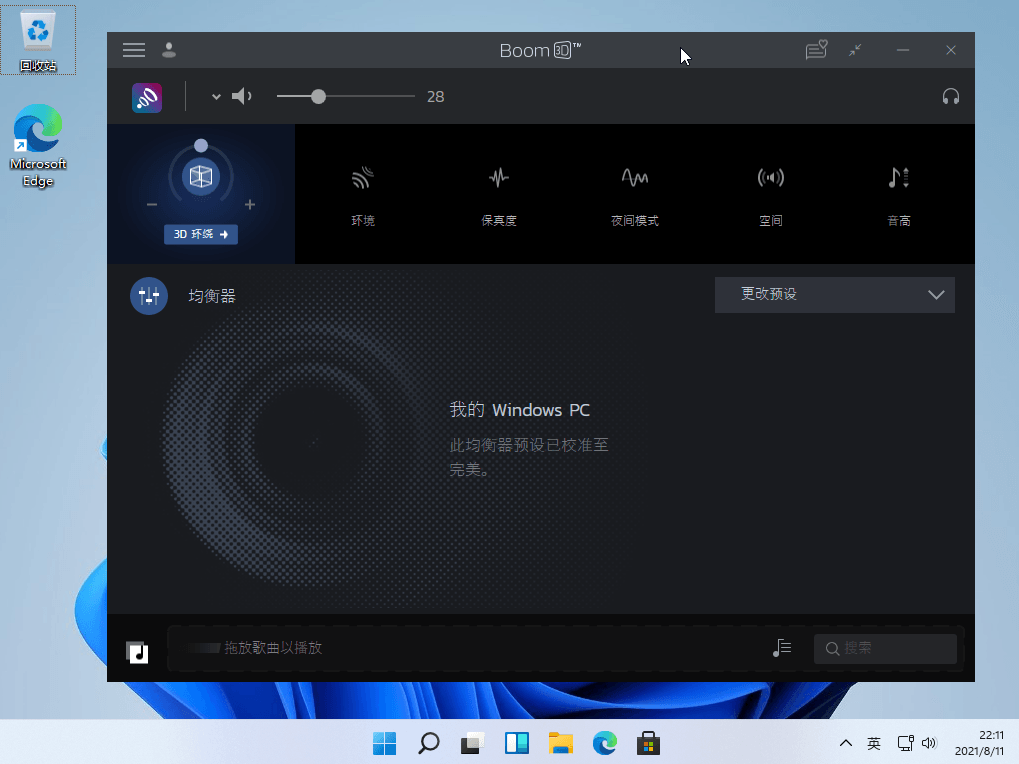Minimize the Boom 3D window
The image size is (1019, 764).
pyautogui.click(x=903, y=50)
